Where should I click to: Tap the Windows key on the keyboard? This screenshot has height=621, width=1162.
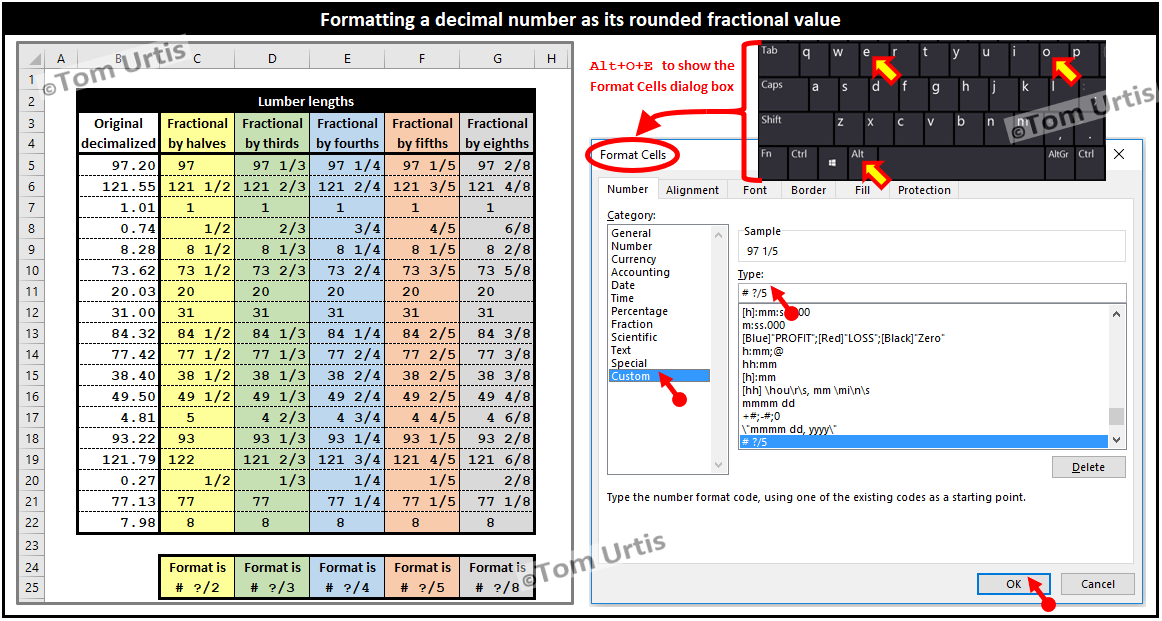832,162
